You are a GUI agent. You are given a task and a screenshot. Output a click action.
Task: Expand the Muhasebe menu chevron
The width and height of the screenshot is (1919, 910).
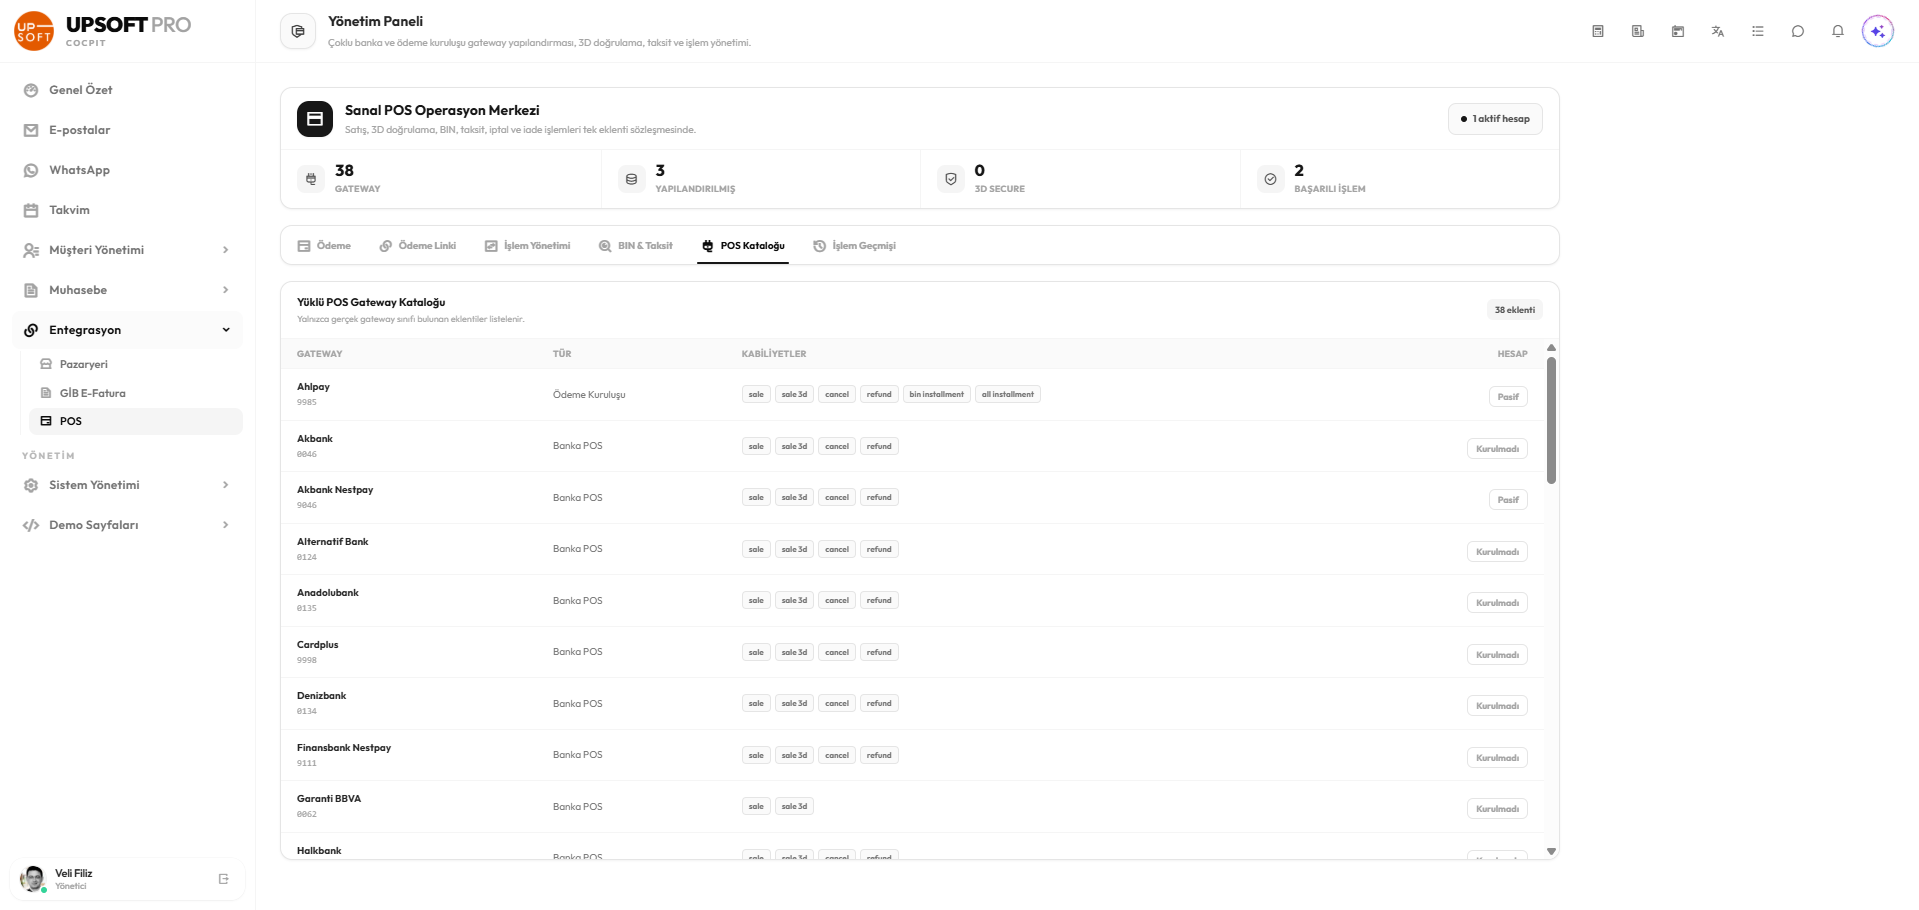[226, 290]
